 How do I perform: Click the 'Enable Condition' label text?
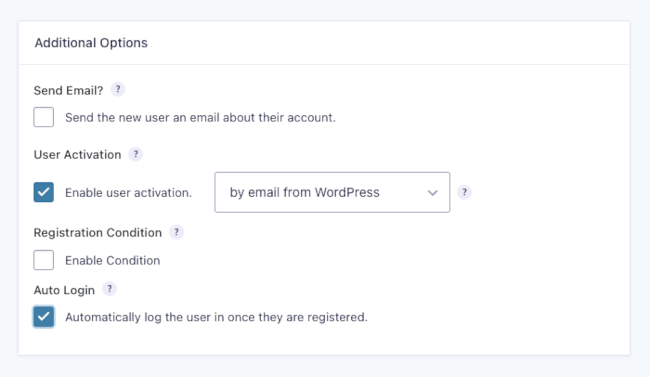pyautogui.click(x=112, y=260)
